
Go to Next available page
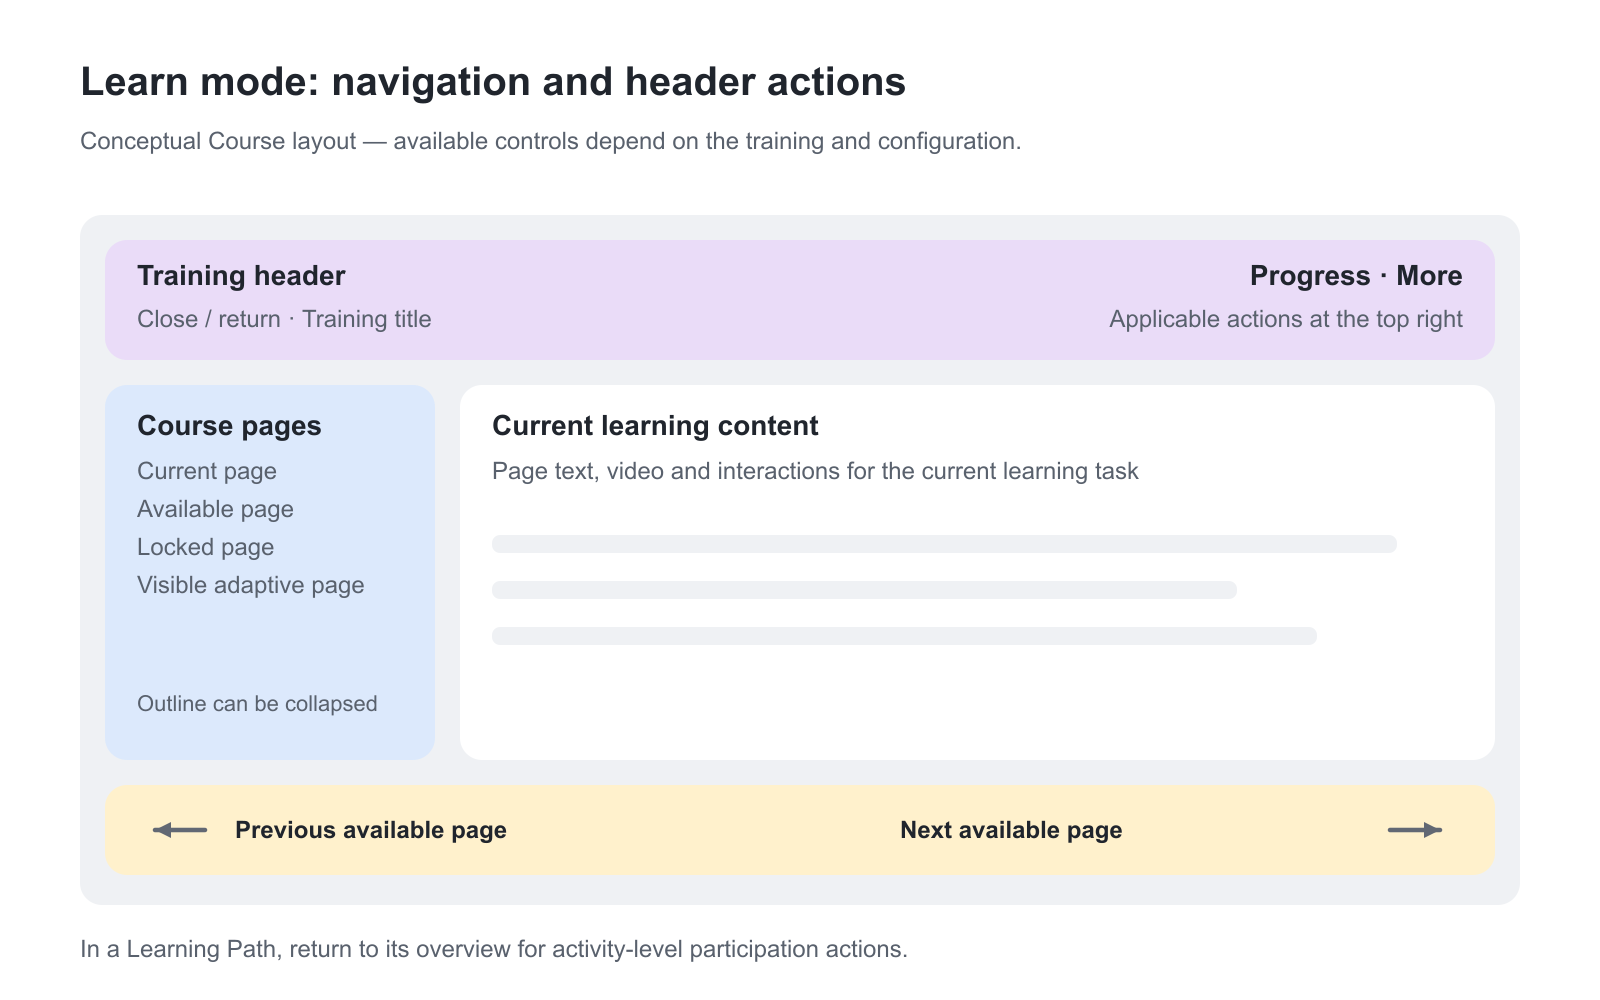coord(1011,830)
